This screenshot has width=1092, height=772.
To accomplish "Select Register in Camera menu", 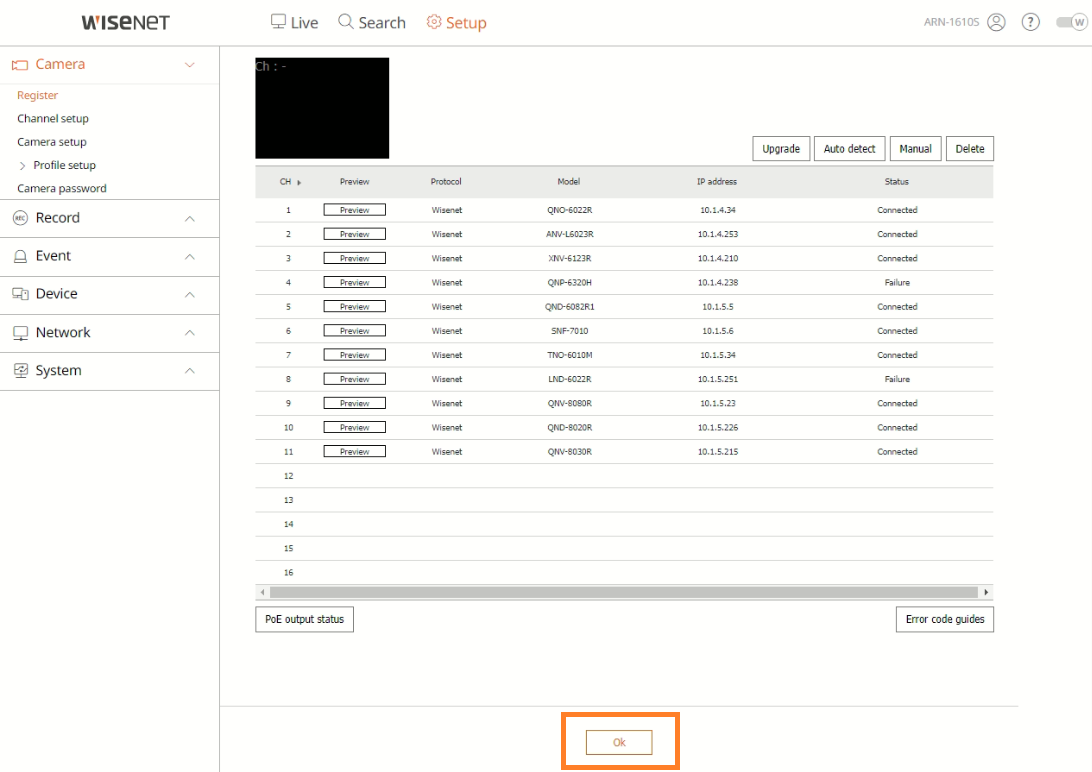I will click(x=38, y=95).
